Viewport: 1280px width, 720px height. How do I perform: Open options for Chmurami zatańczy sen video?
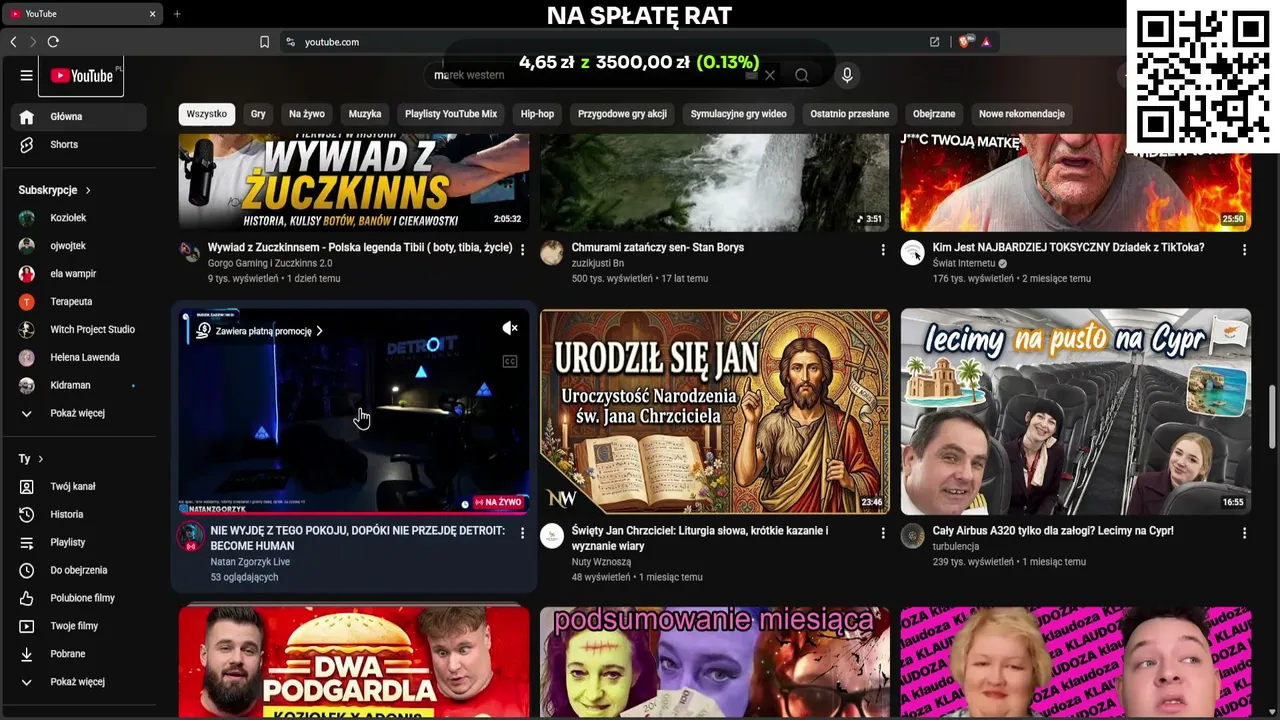coord(883,249)
